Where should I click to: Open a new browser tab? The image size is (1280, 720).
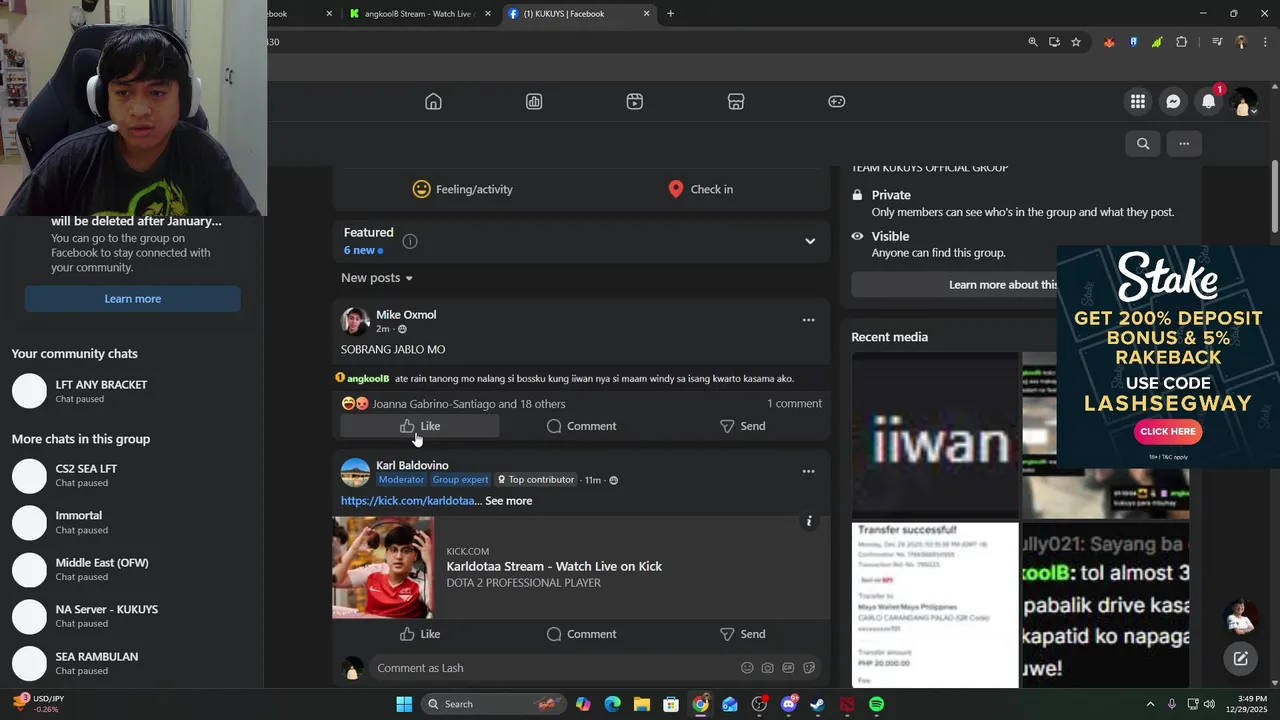(671, 14)
